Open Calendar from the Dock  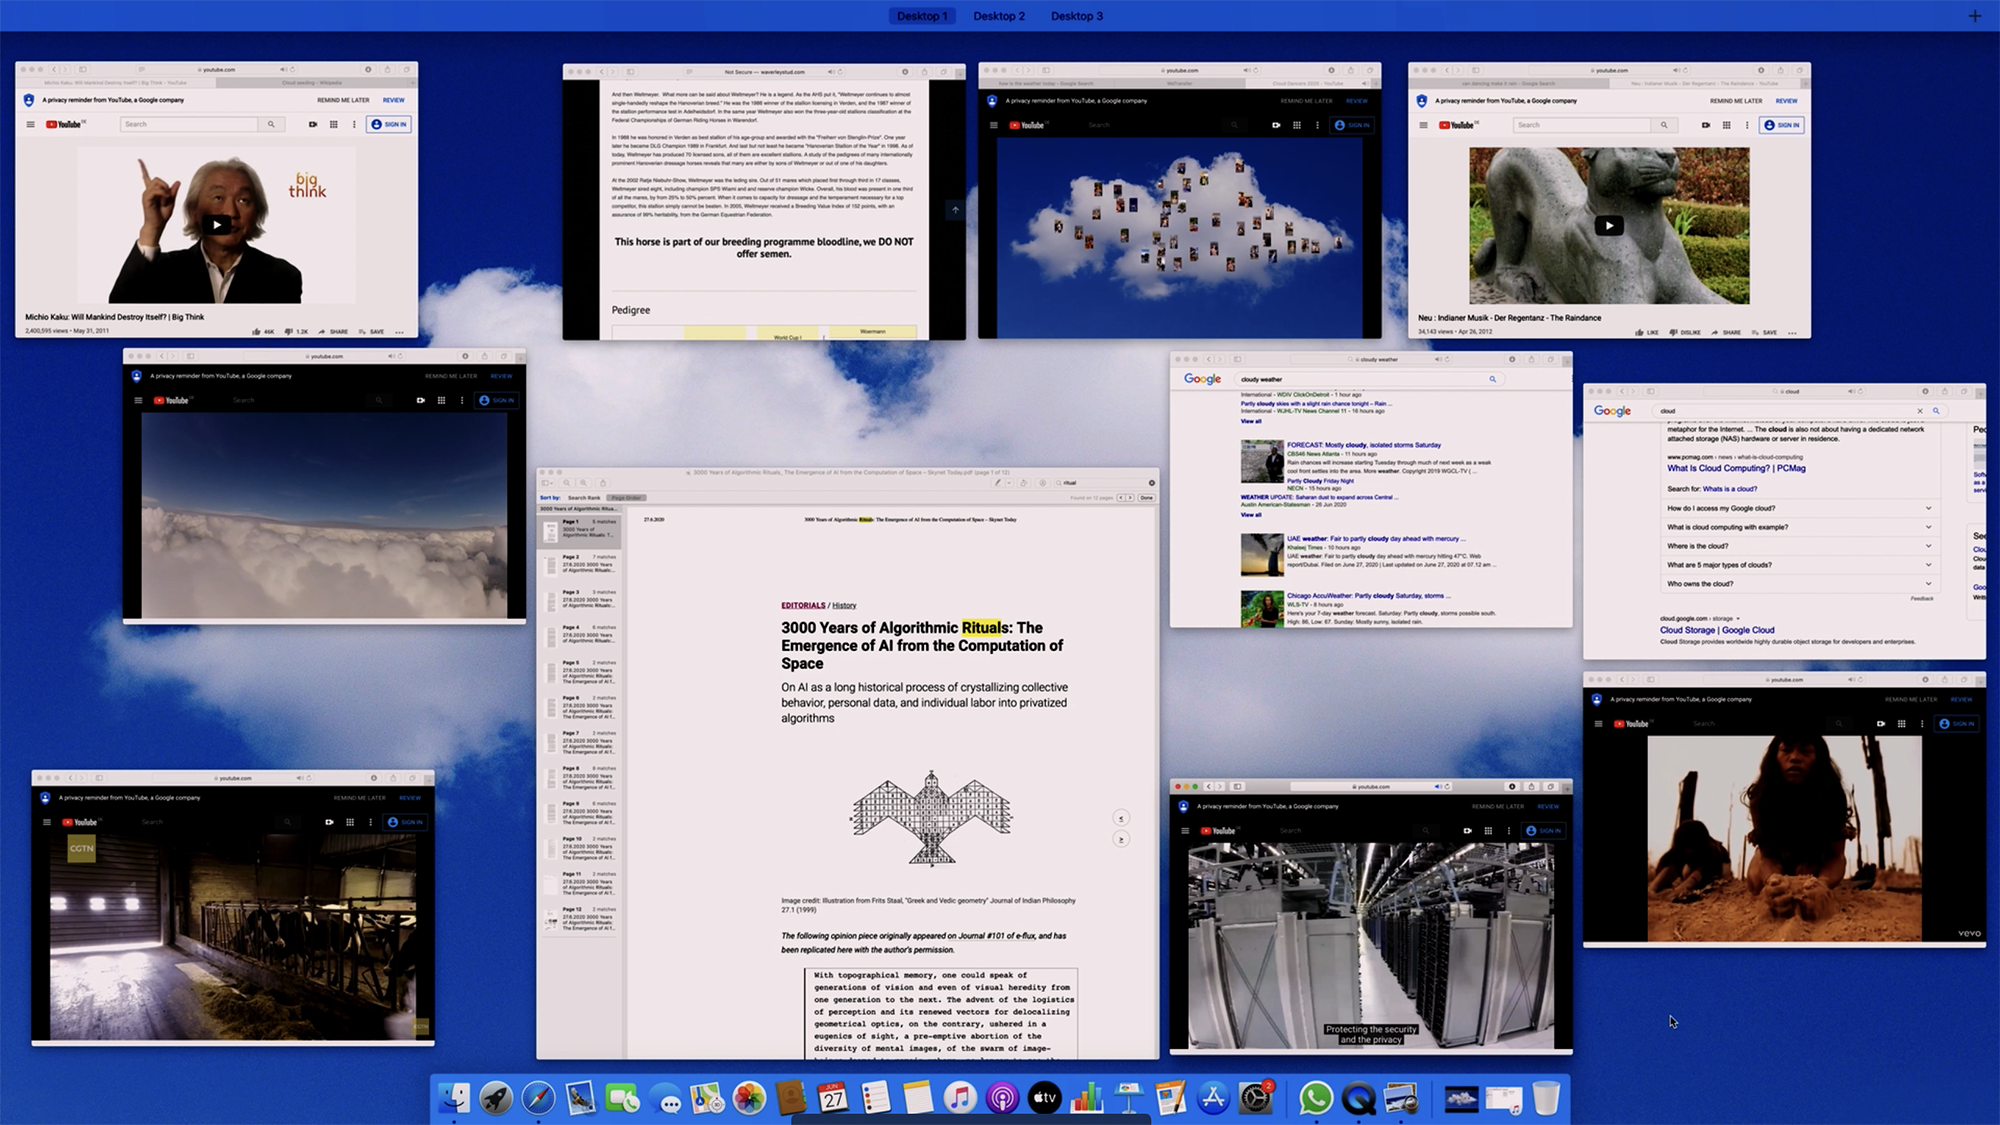coord(833,1098)
